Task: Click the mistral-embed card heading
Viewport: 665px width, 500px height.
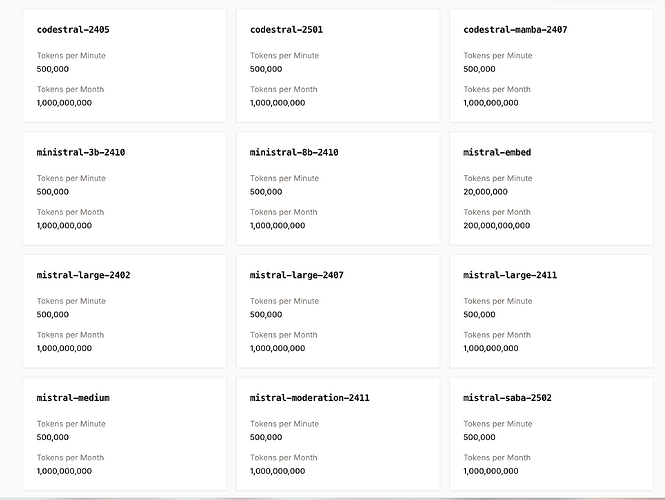Action: click(497, 152)
